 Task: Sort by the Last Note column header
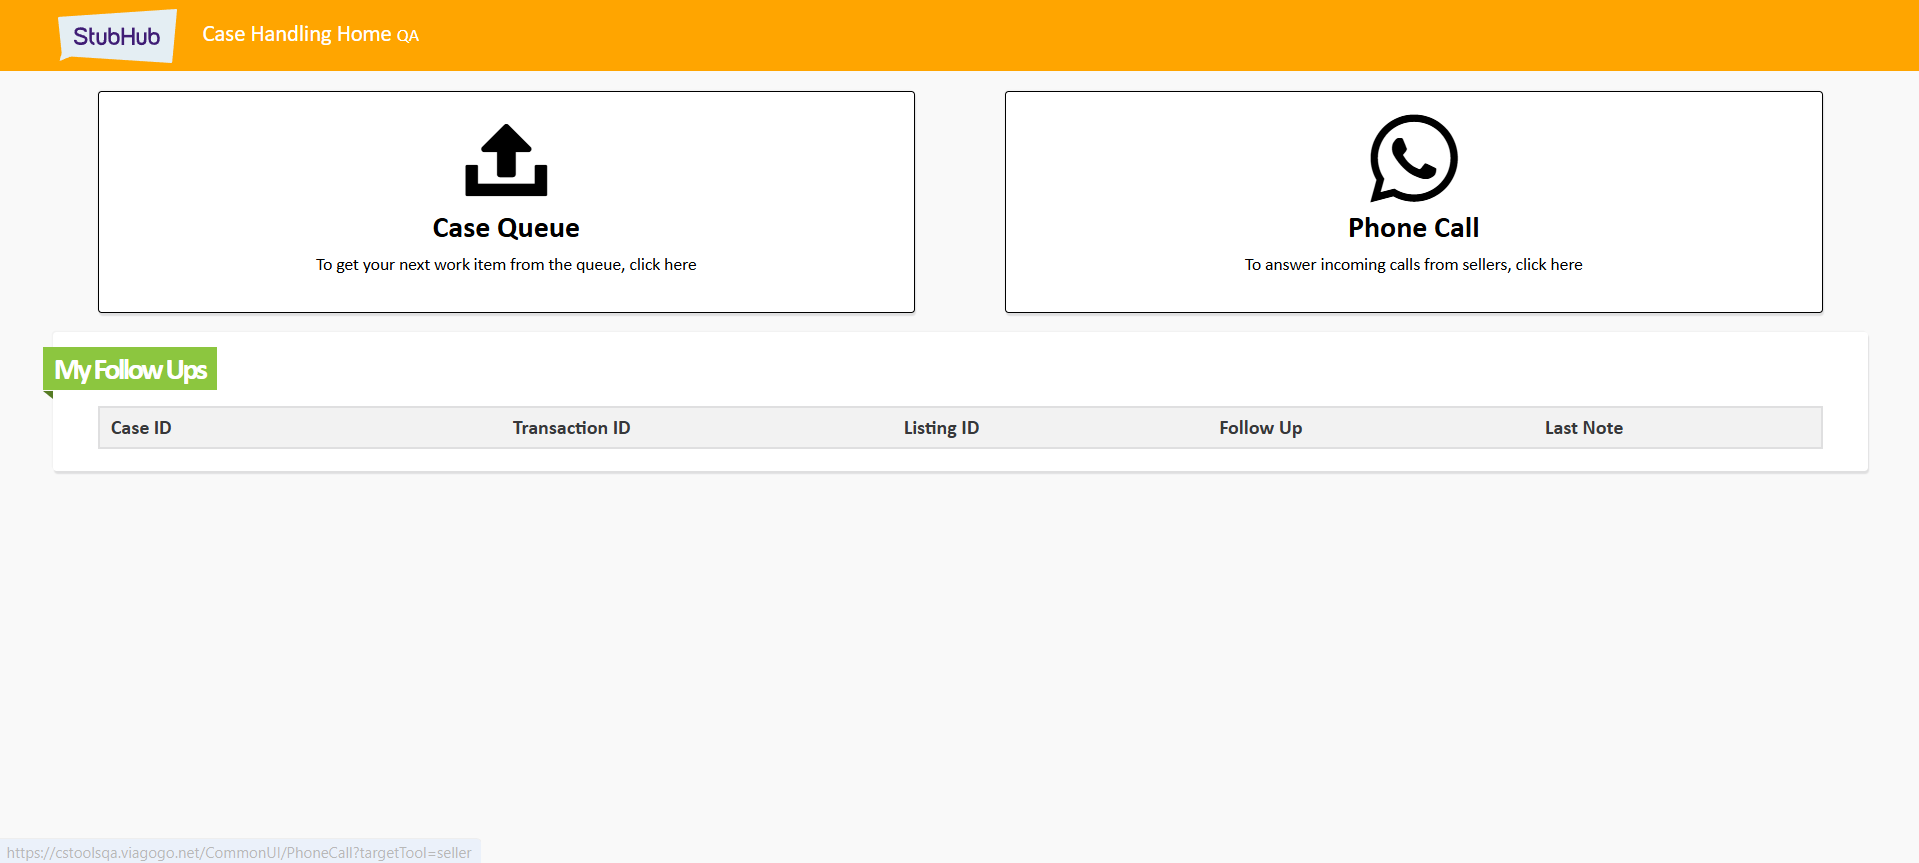pyautogui.click(x=1583, y=428)
